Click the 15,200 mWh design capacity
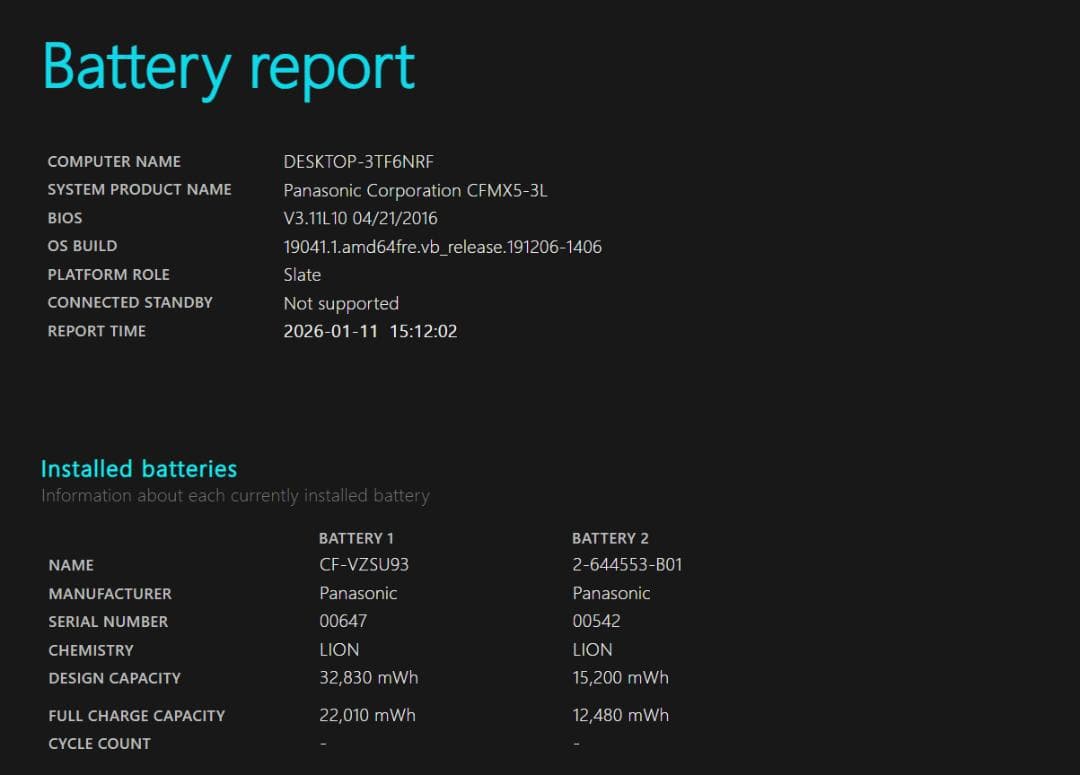This screenshot has height=775, width=1080. click(620, 678)
